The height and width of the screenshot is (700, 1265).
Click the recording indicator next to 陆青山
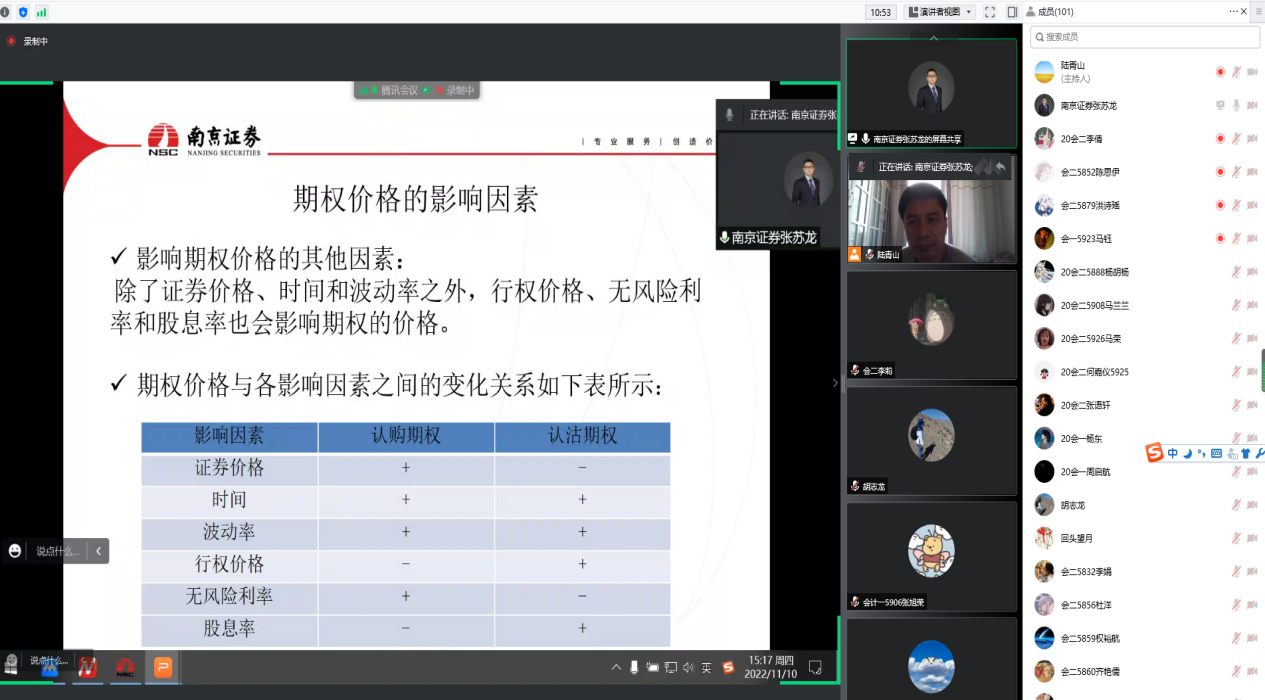click(x=1220, y=72)
